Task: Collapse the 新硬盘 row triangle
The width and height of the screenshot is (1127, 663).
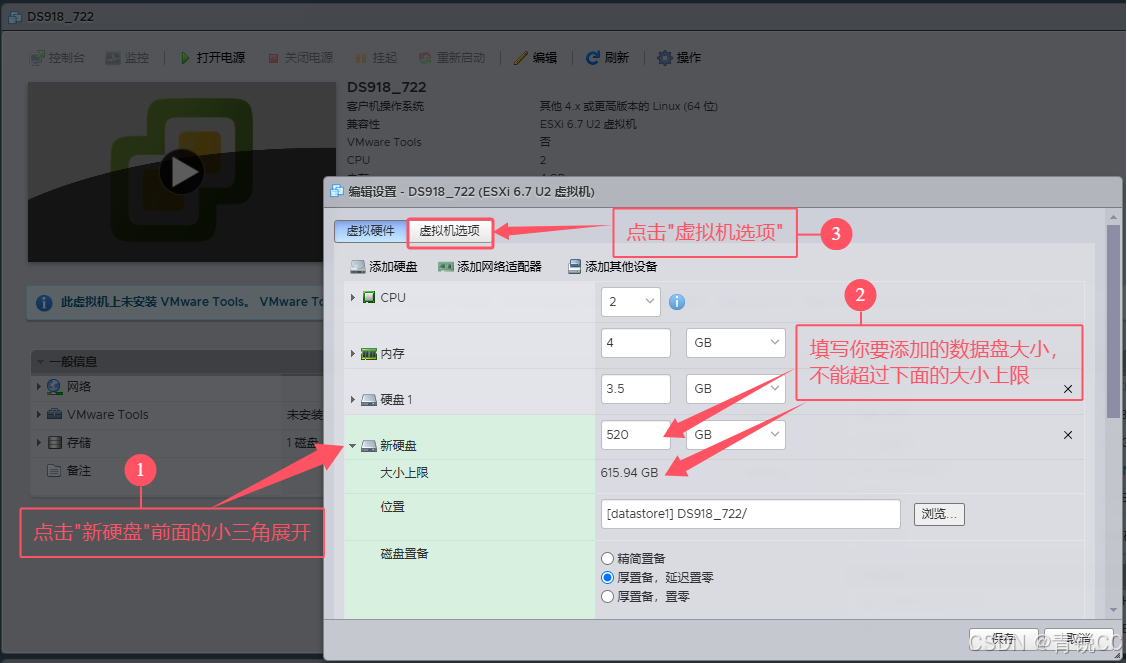Action: point(353,446)
